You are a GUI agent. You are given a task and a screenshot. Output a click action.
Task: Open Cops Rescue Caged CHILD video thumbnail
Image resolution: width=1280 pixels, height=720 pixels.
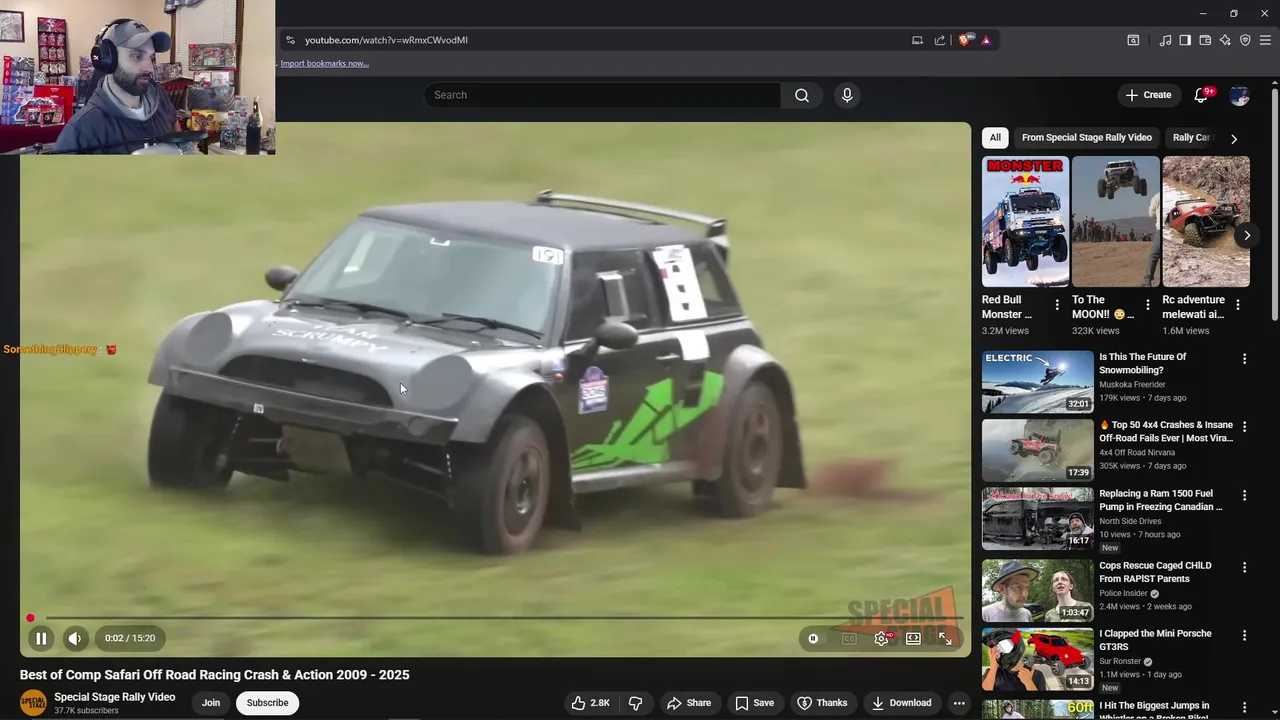[1038, 590]
